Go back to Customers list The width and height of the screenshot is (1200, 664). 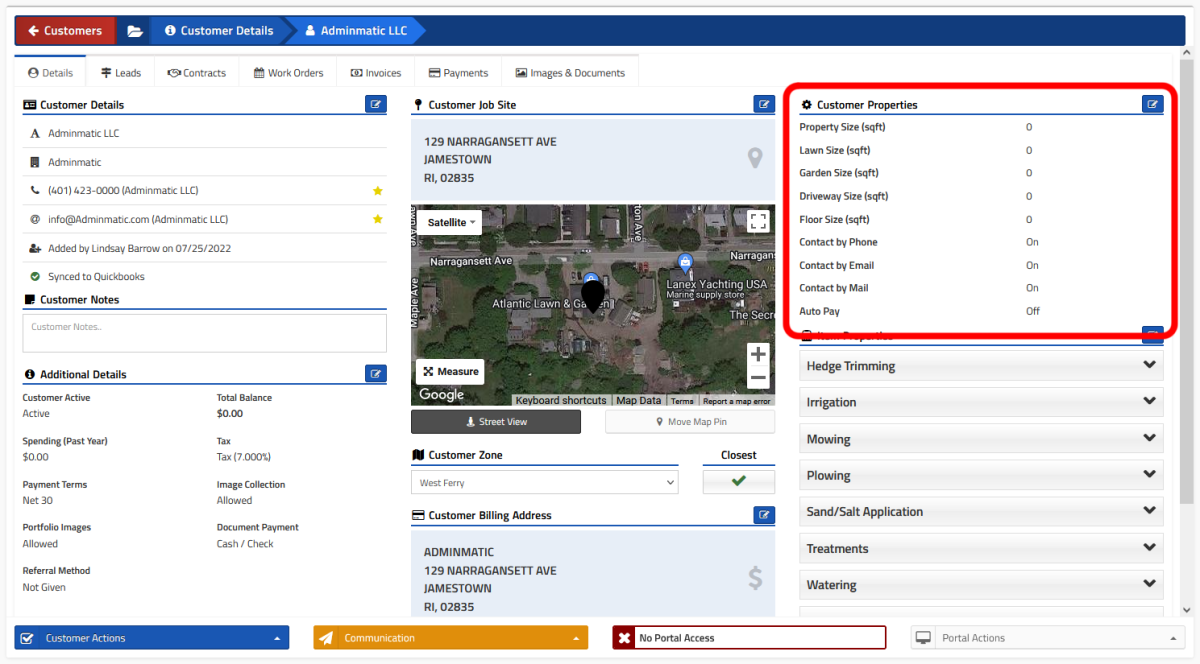tap(65, 31)
